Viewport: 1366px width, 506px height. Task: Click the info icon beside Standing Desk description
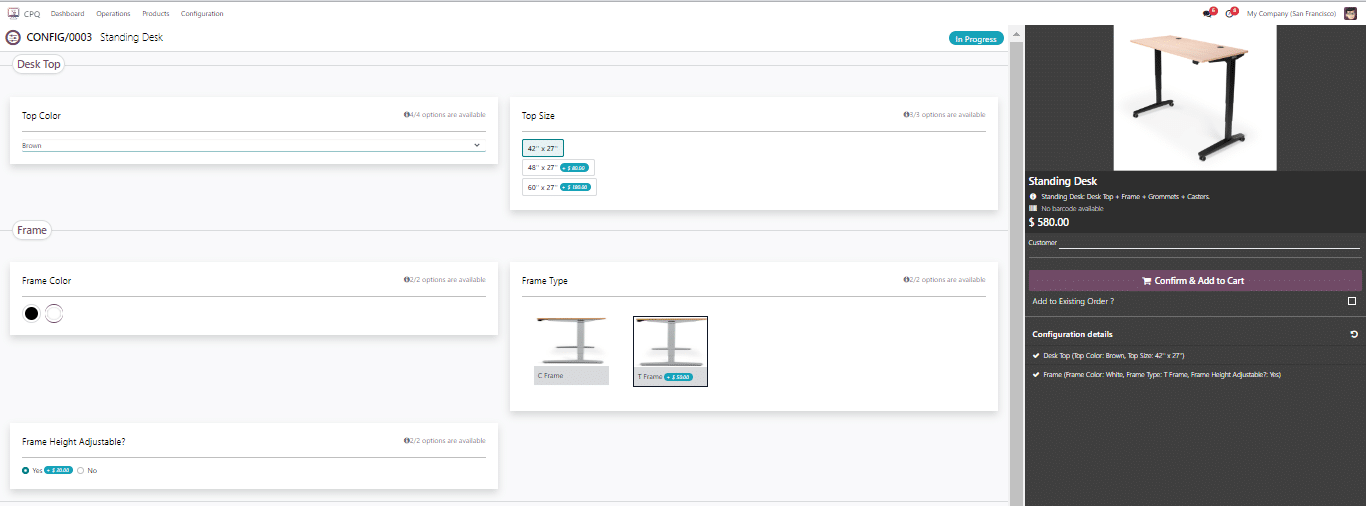click(x=1033, y=197)
